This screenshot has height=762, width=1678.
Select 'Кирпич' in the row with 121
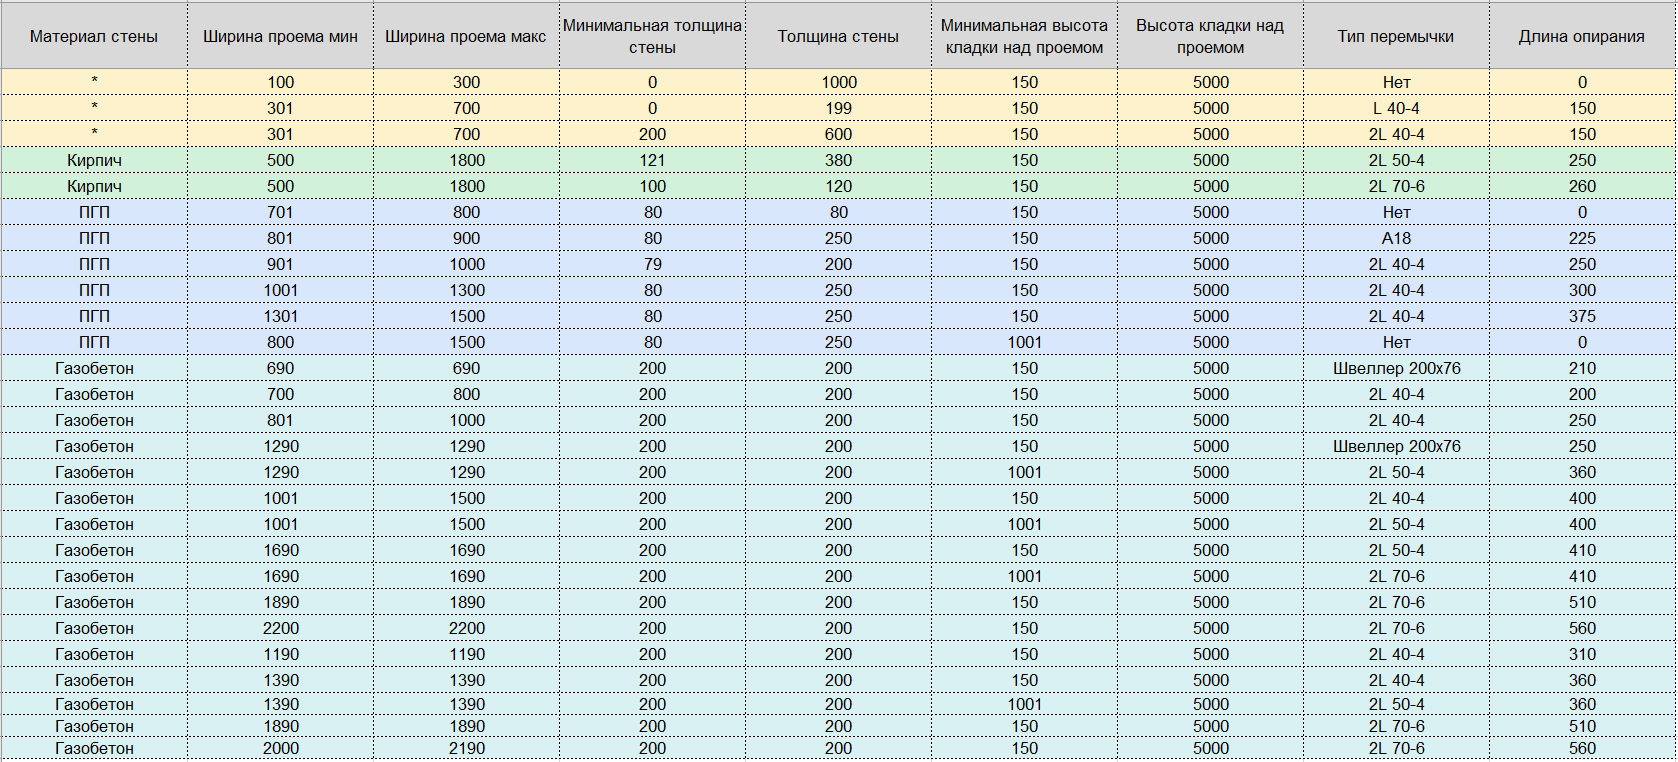(94, 160)
